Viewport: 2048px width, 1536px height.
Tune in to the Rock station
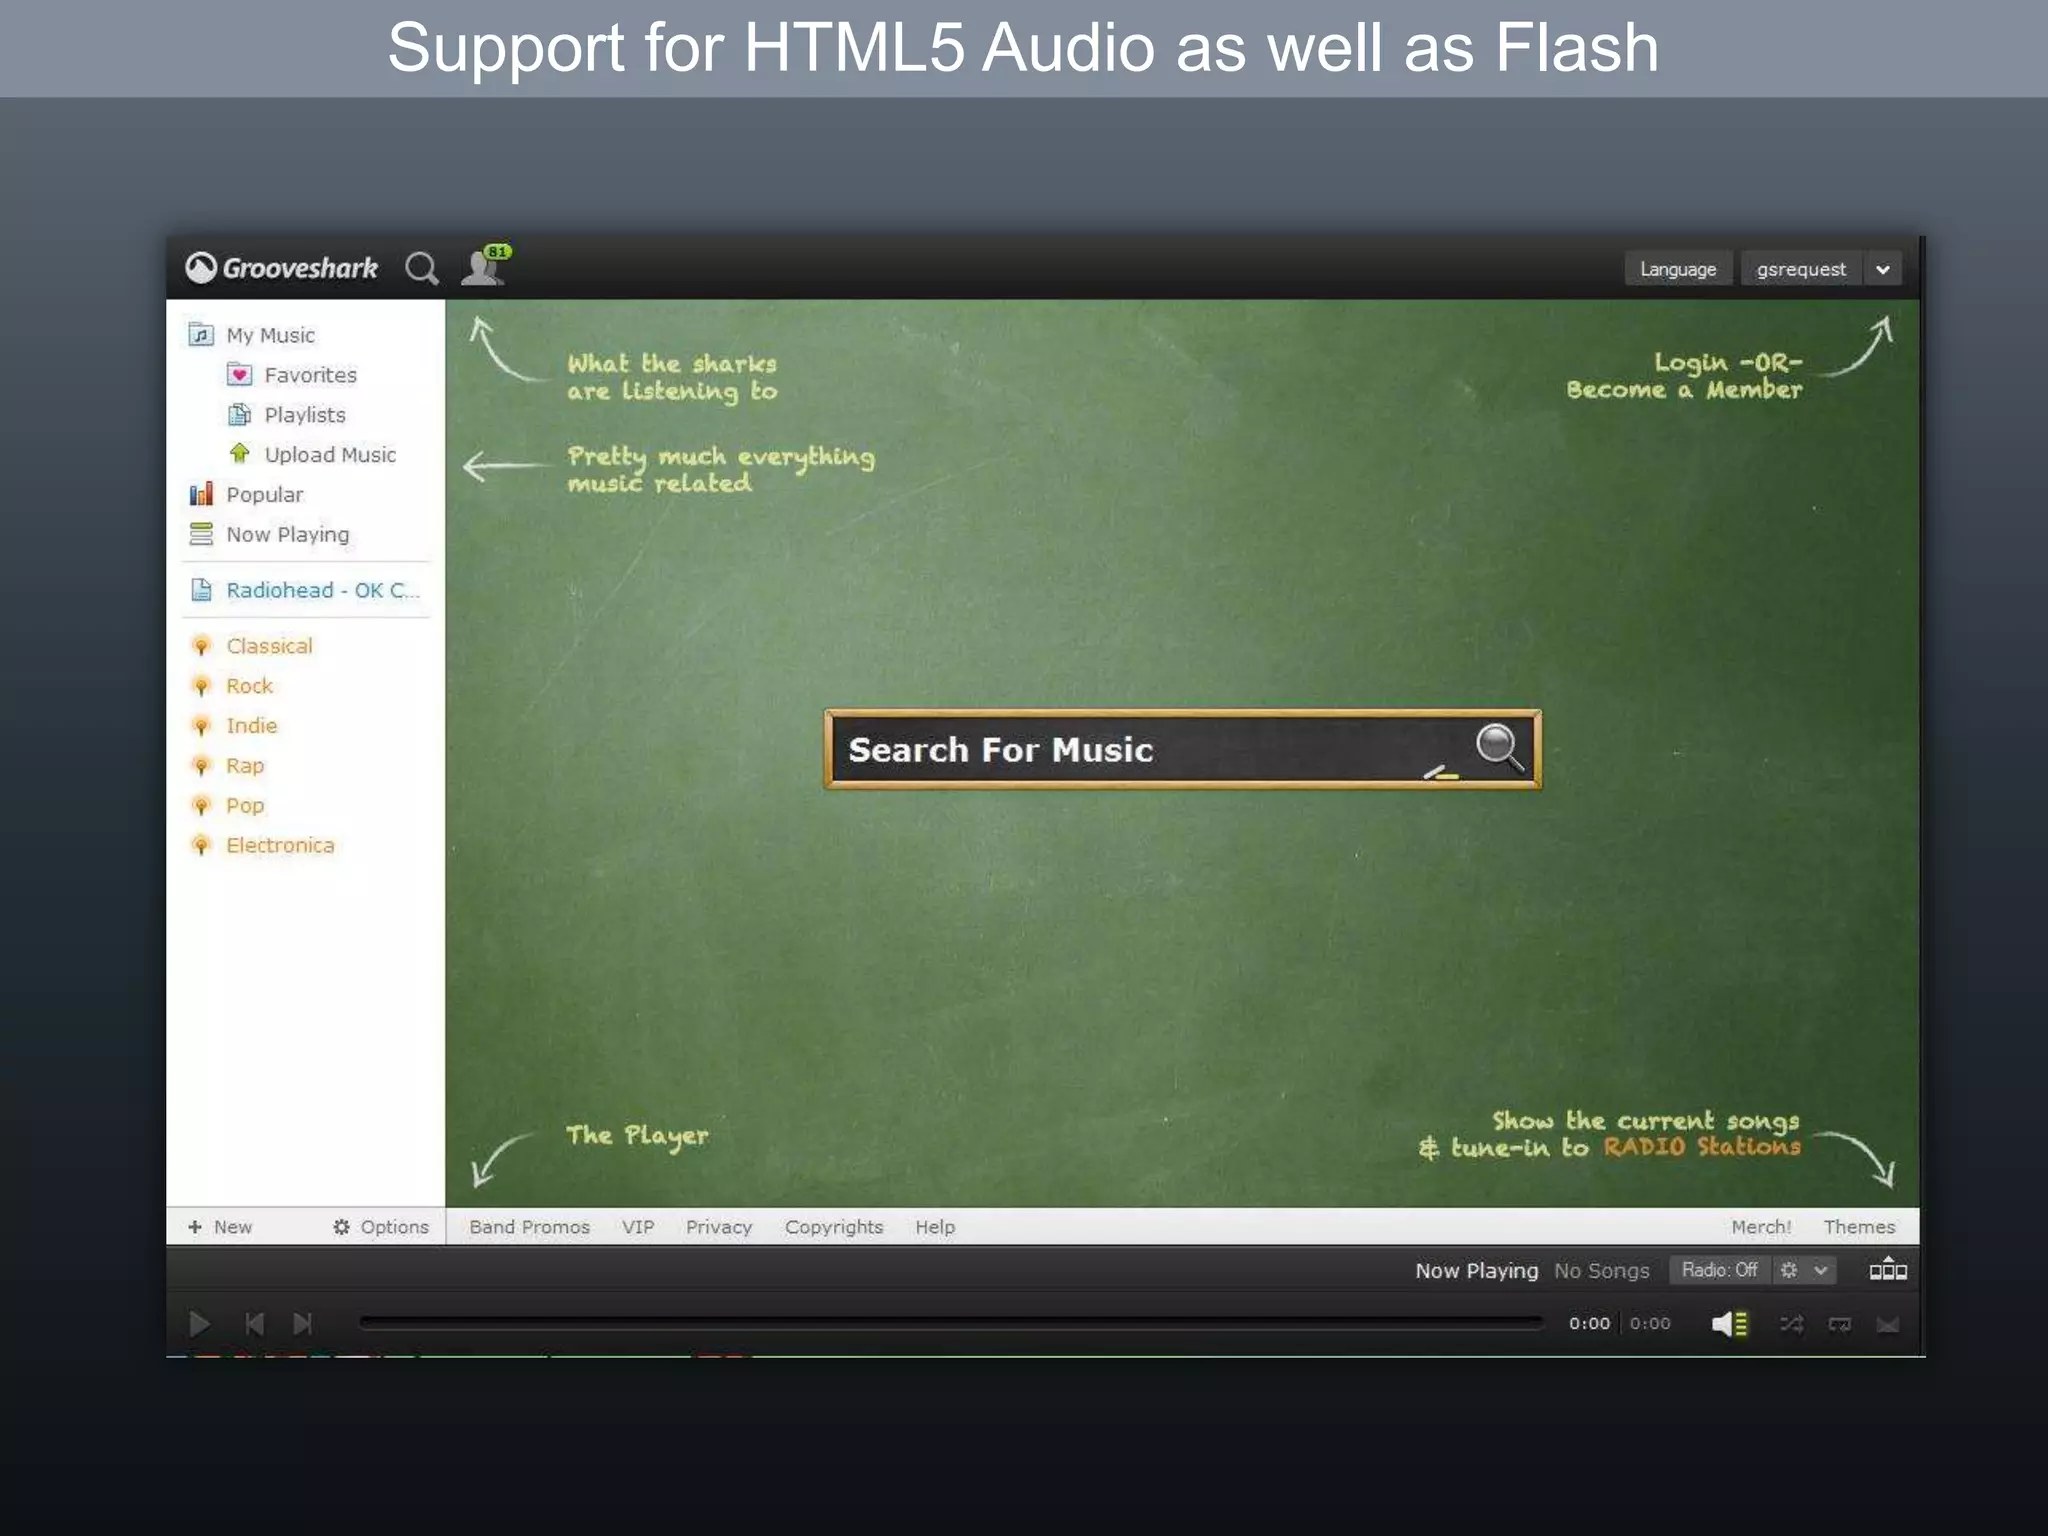[249, 686]
